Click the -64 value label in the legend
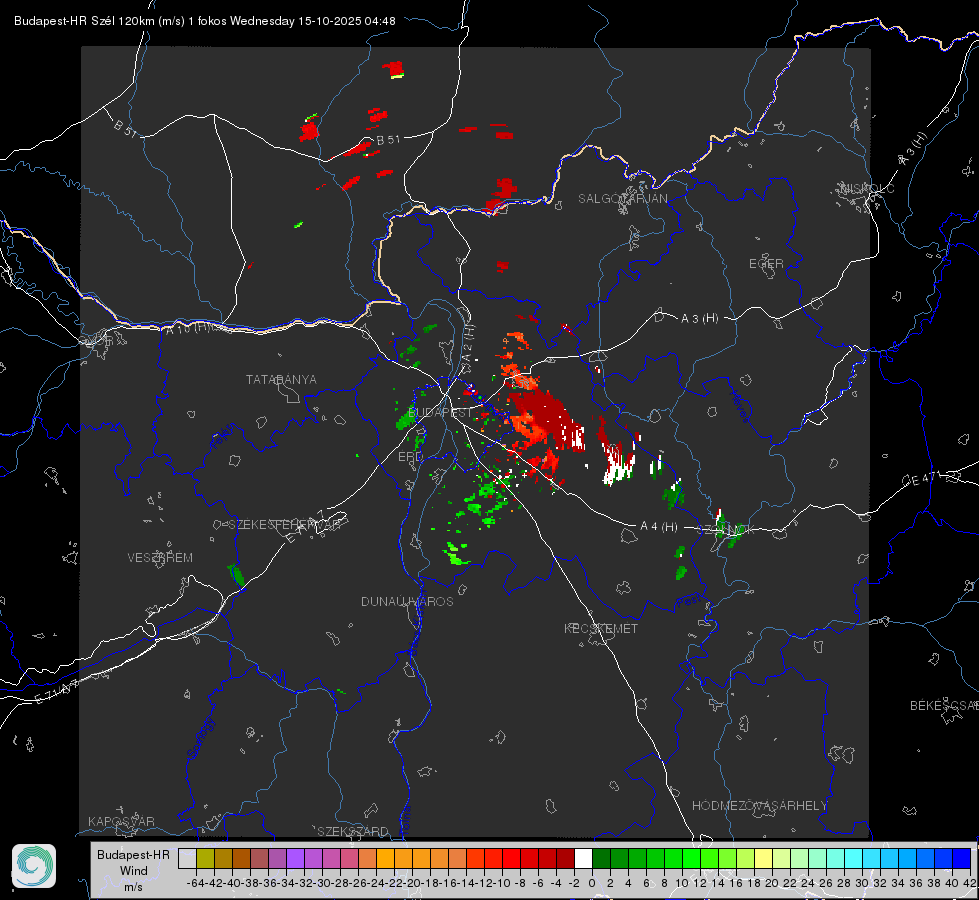 (x=195, y=883)
